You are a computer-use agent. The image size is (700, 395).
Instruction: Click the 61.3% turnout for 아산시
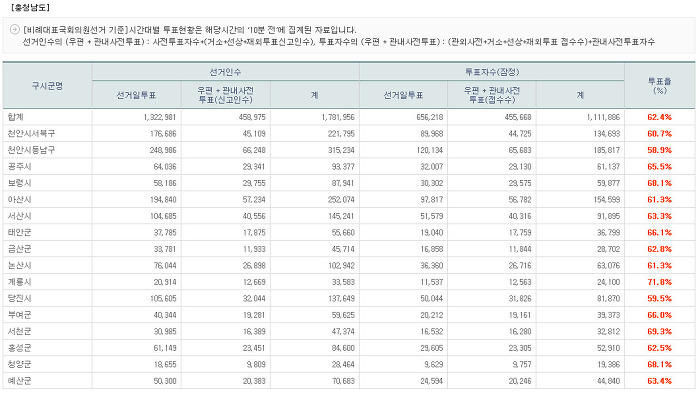(x=659, y=200)
